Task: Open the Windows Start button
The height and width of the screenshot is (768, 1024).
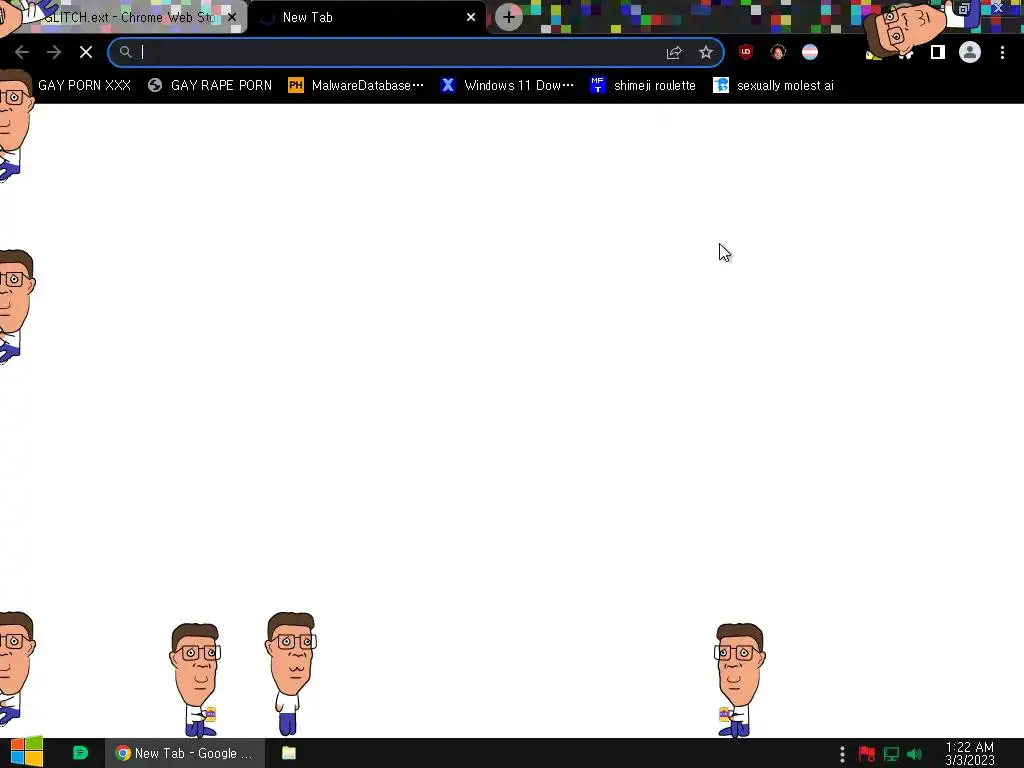Action: coord(27,753)
